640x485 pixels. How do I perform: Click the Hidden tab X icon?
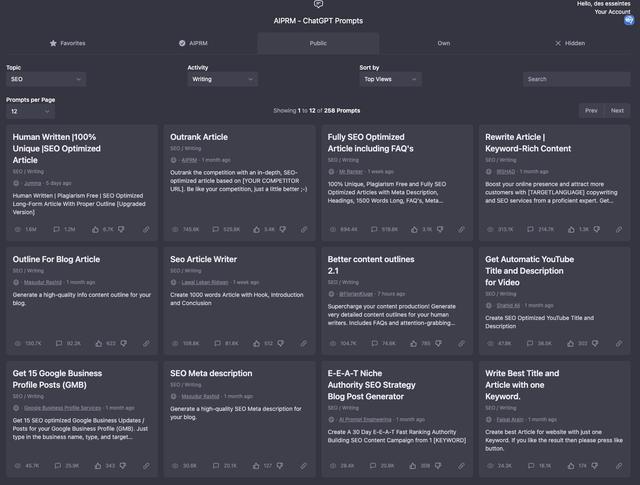(558, 43)
